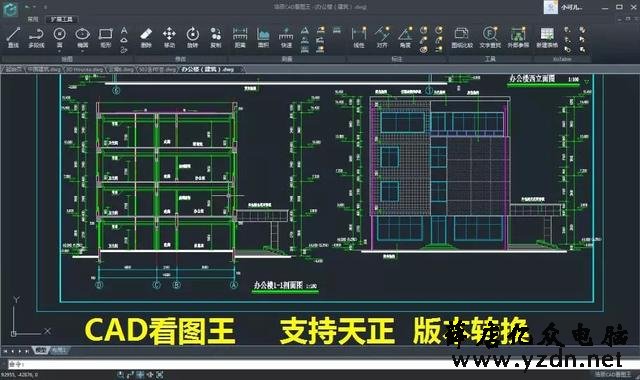
Task: Click the 办公楼西立面图 drawing title
Action: (532, 78)
